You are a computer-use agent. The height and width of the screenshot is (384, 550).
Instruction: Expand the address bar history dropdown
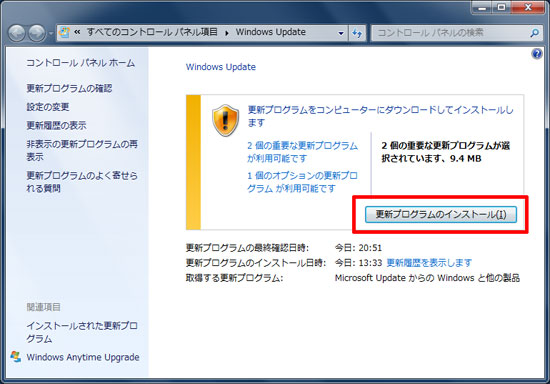point(341,33)
